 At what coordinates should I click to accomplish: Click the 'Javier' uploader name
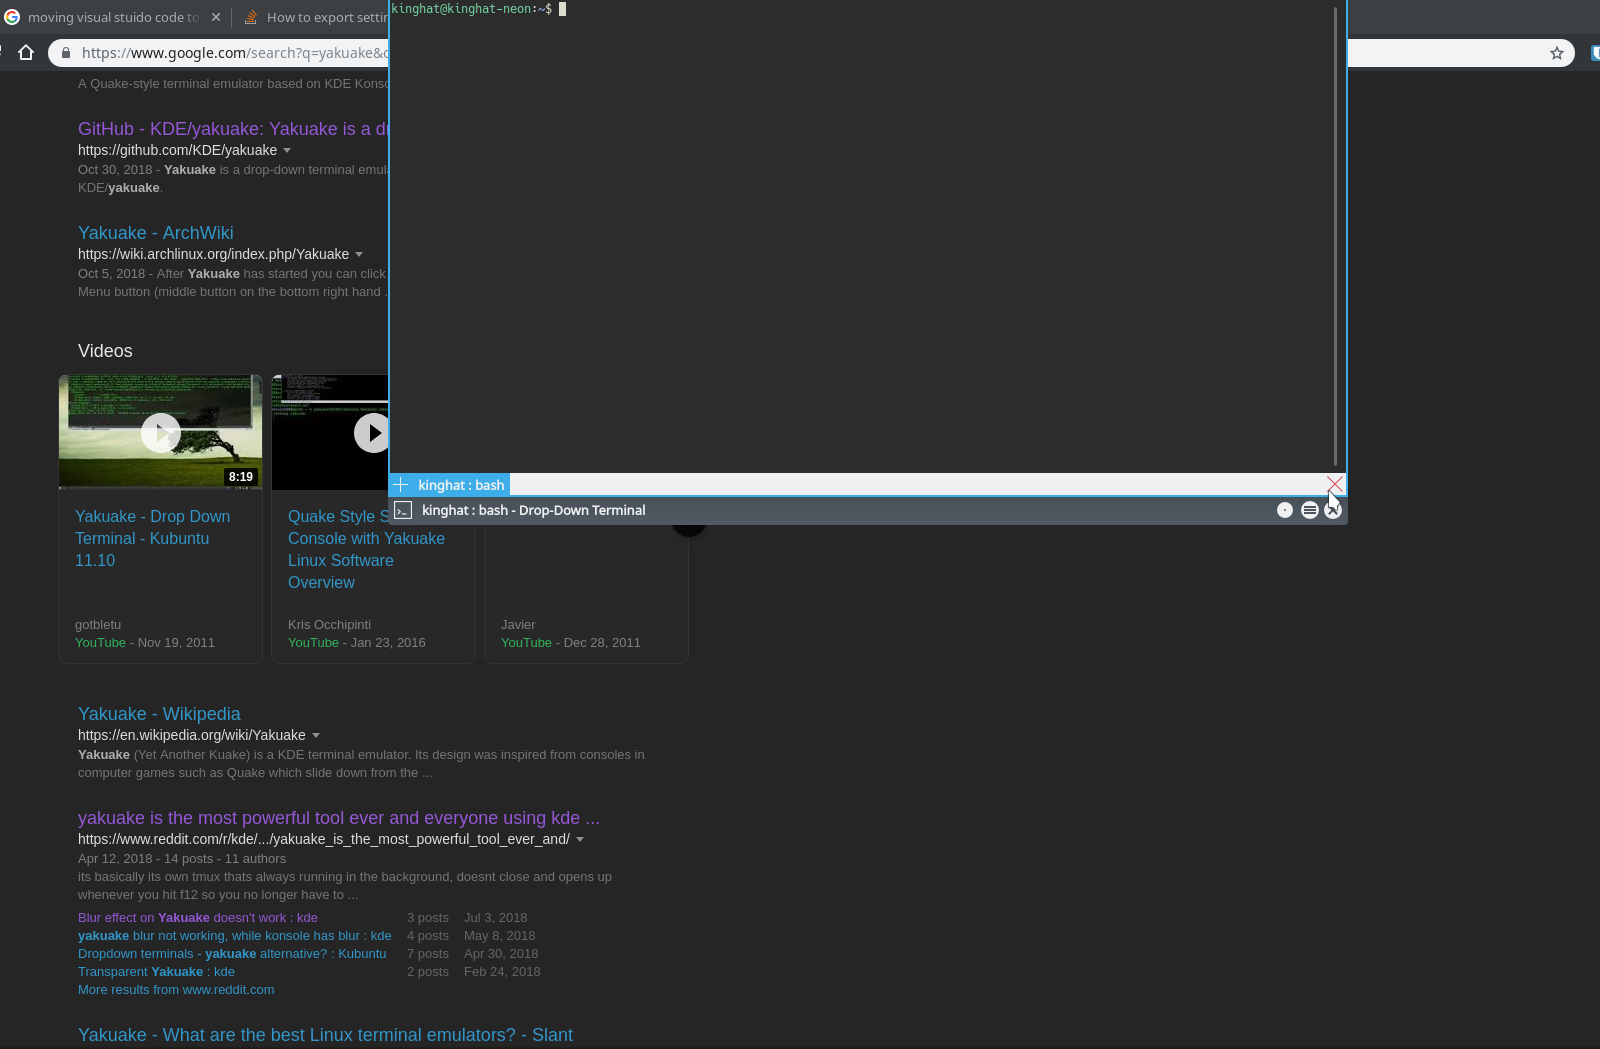tap(518, 625)
